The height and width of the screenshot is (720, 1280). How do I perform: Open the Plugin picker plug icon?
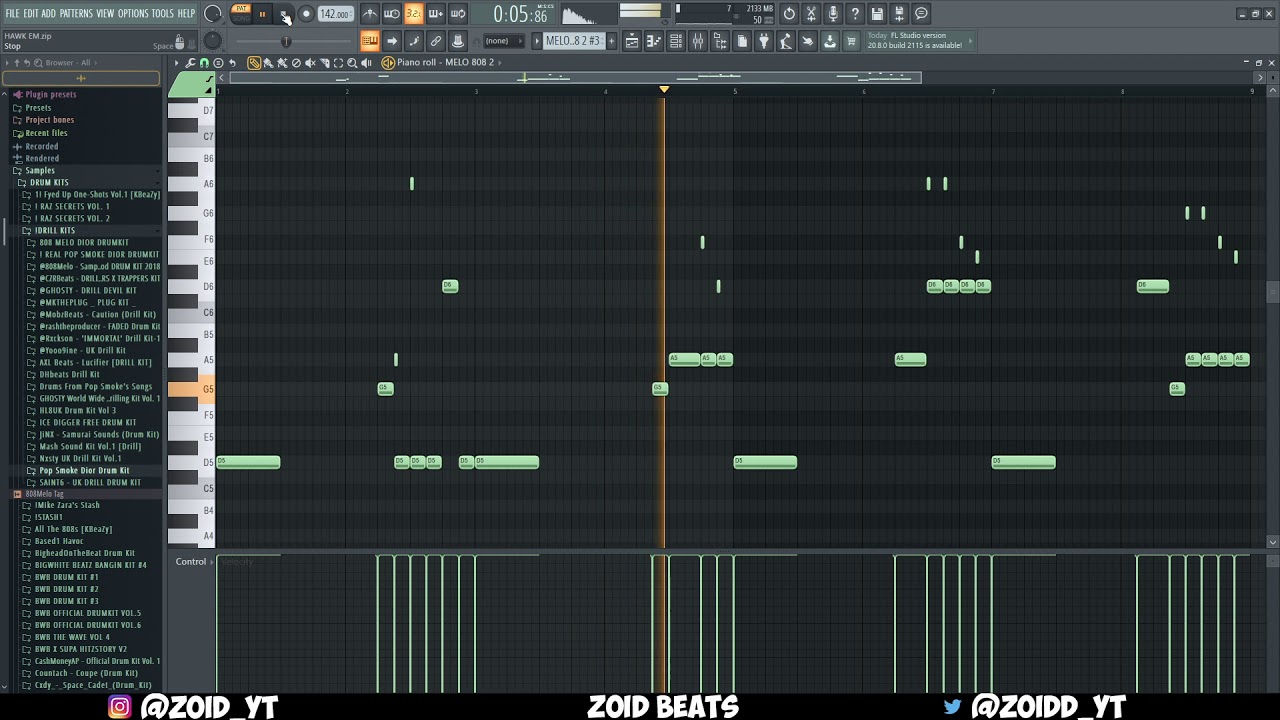click(x=764, y=41)
